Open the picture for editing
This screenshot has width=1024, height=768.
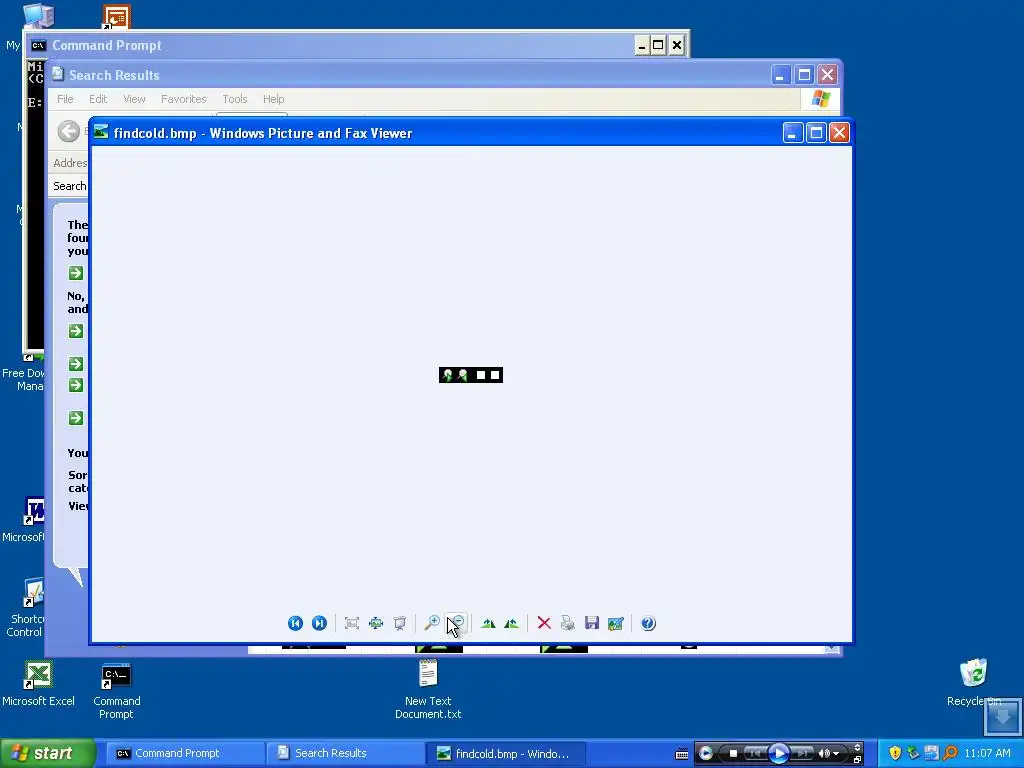615,624
